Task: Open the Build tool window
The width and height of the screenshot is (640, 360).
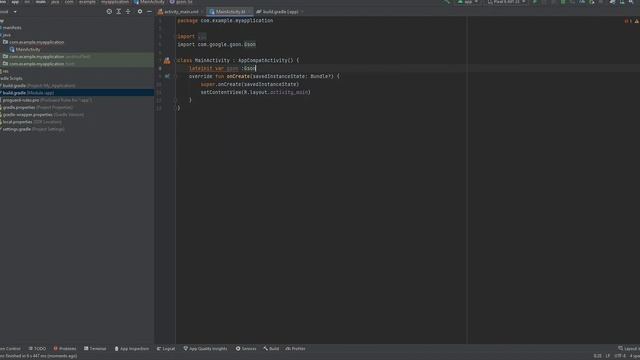Action: [x=271, y=349]
